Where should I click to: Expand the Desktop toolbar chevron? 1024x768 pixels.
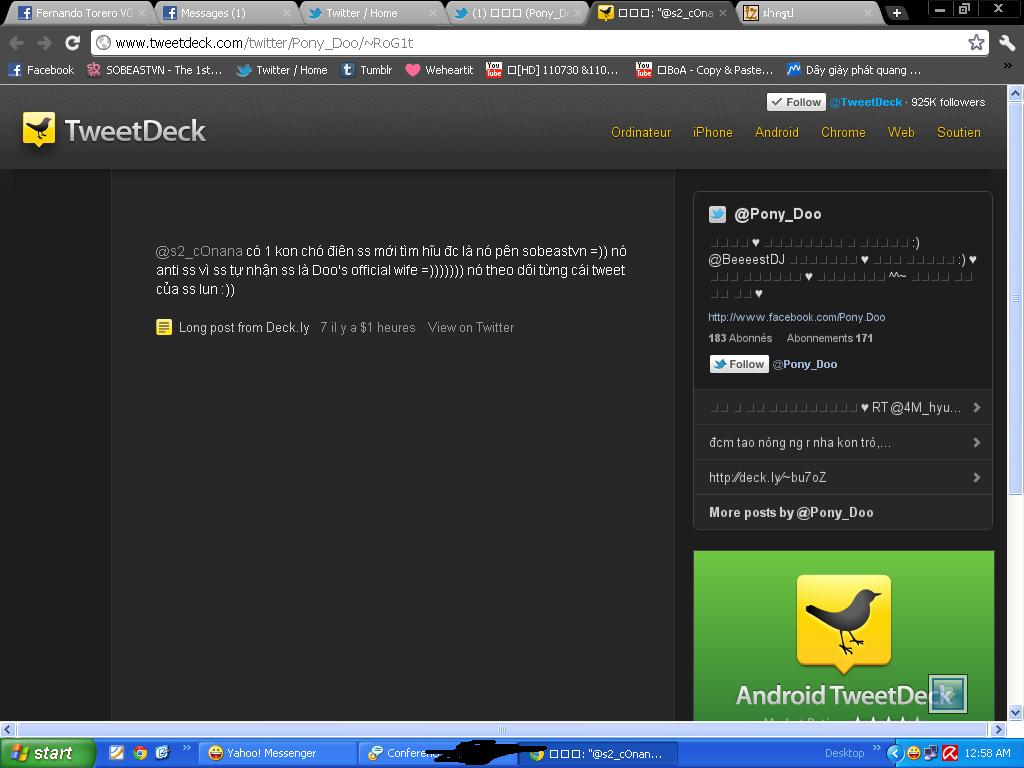point(876,748)
